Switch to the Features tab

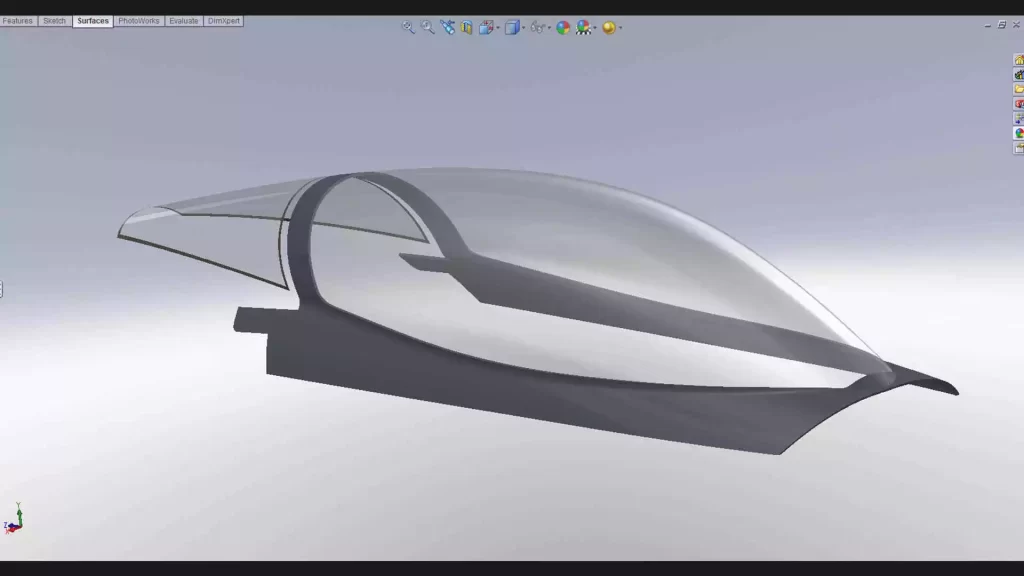(18, 21)
